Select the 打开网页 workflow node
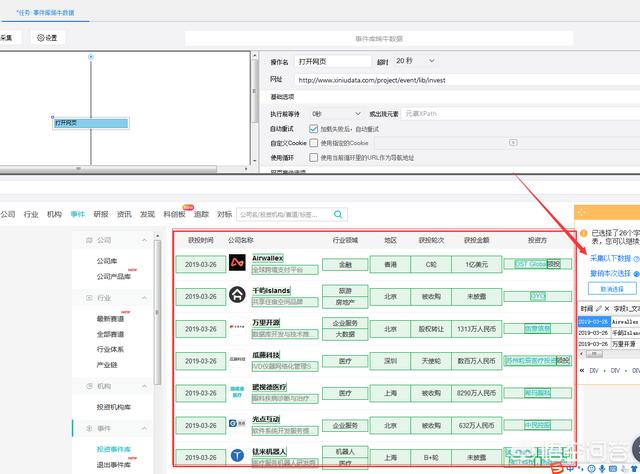The width and height of the screenshot is (640, 474). (x=91, y=123)
